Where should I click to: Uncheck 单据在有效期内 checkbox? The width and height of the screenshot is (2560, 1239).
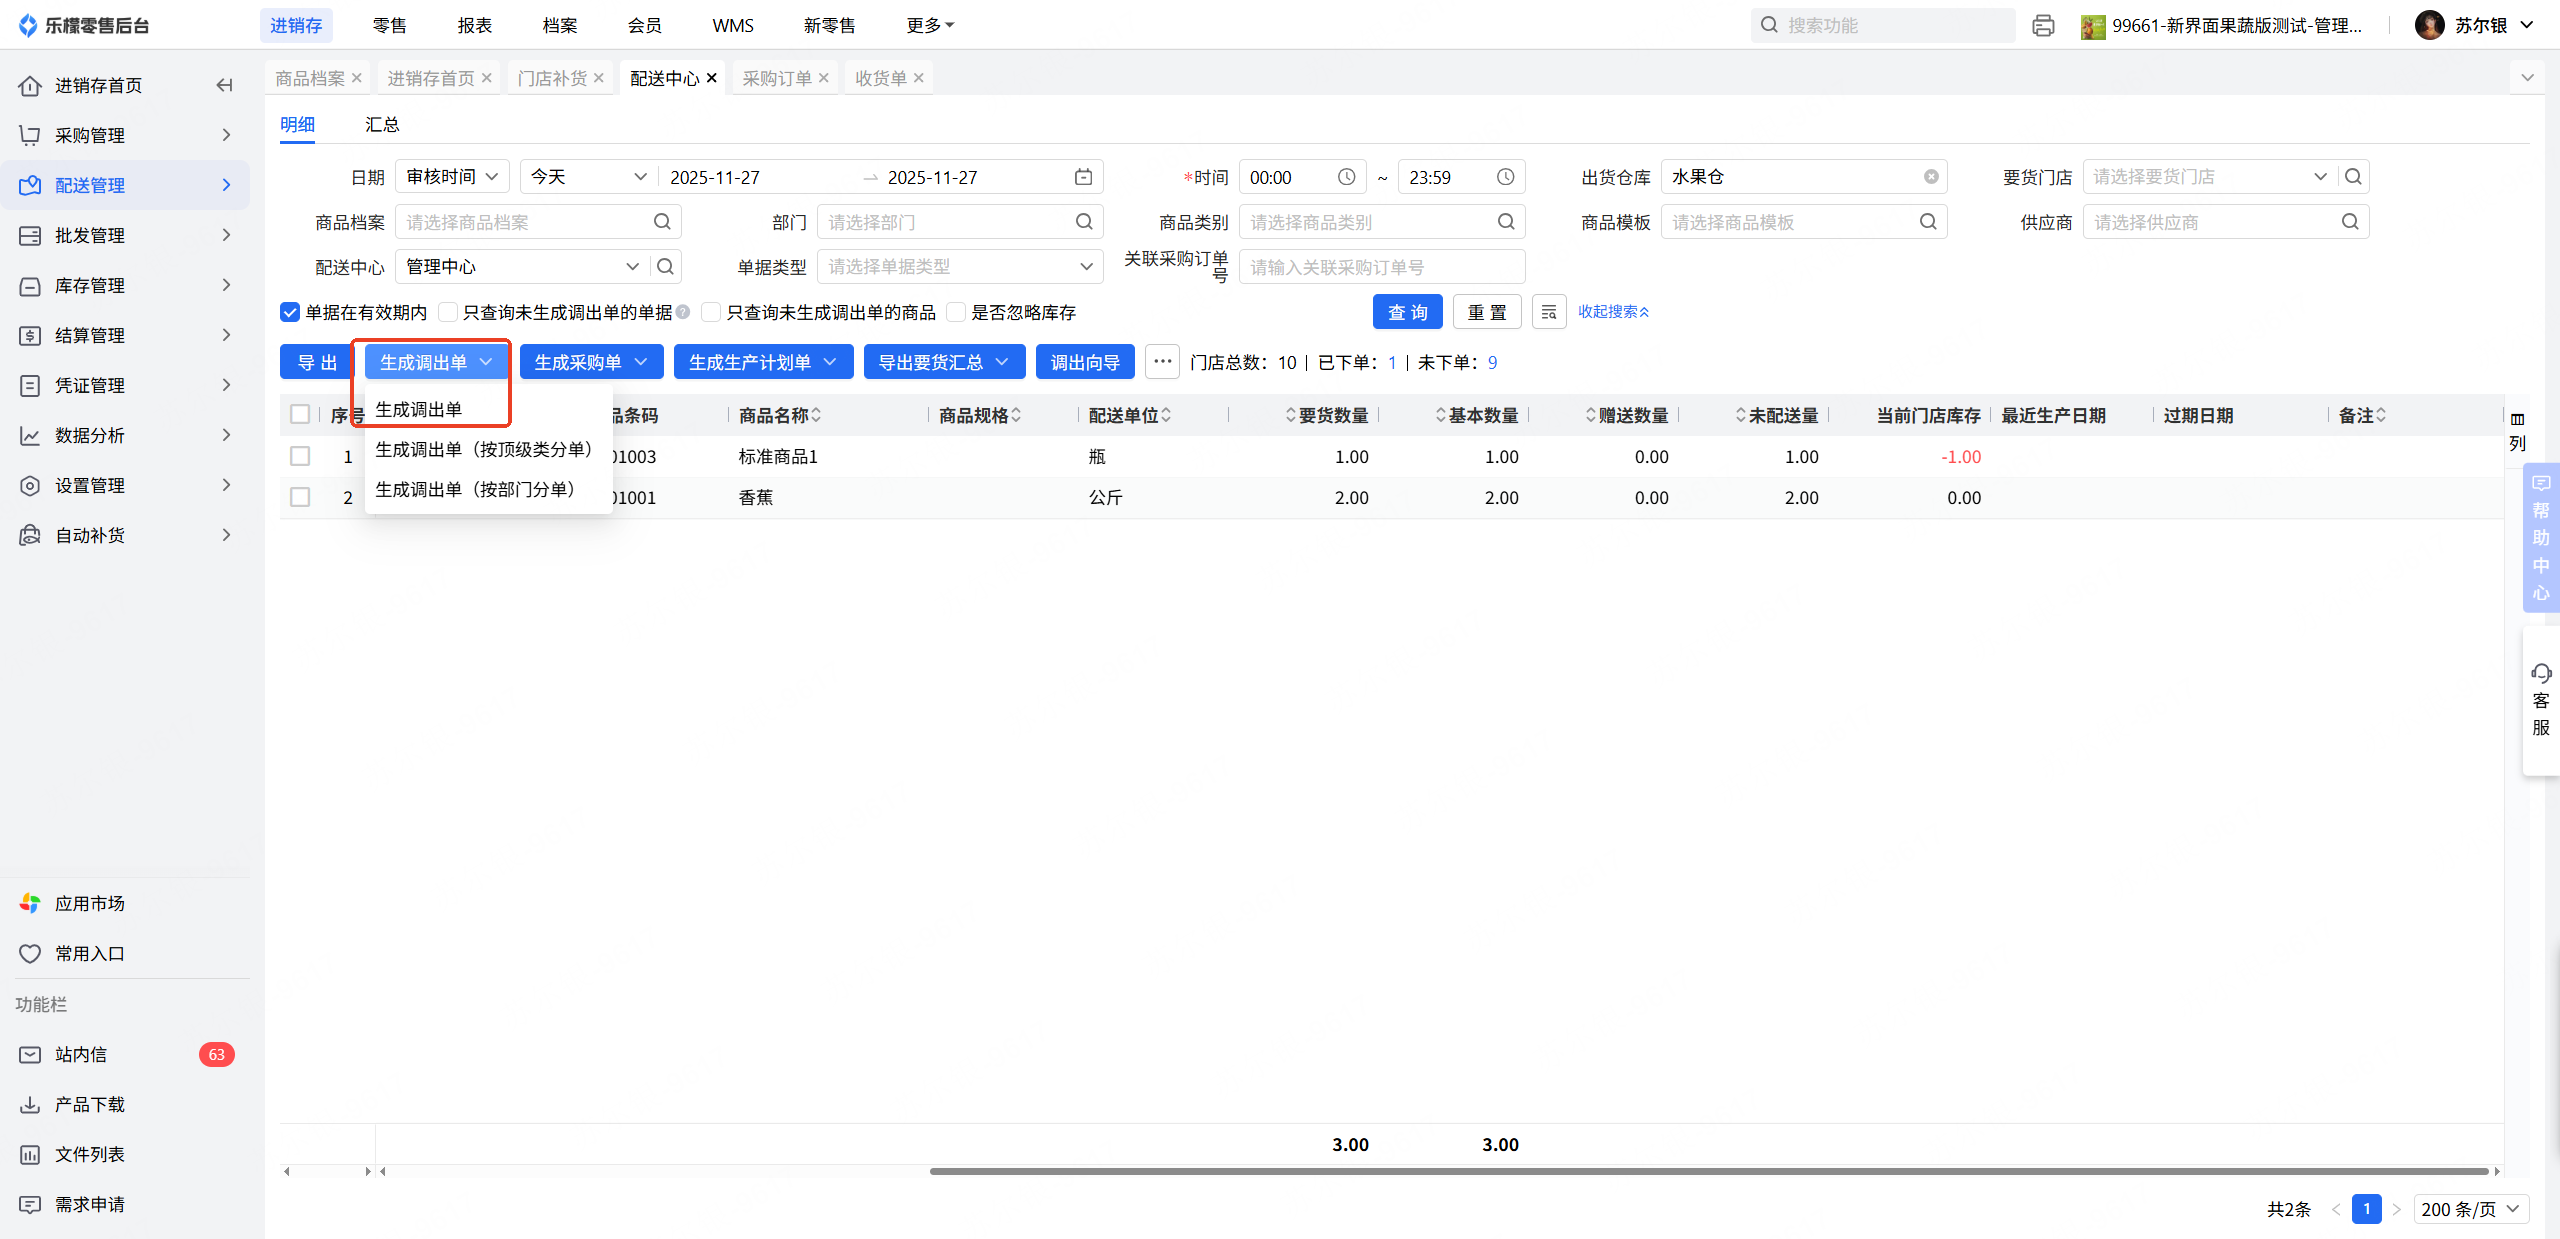tap(290, 313)
